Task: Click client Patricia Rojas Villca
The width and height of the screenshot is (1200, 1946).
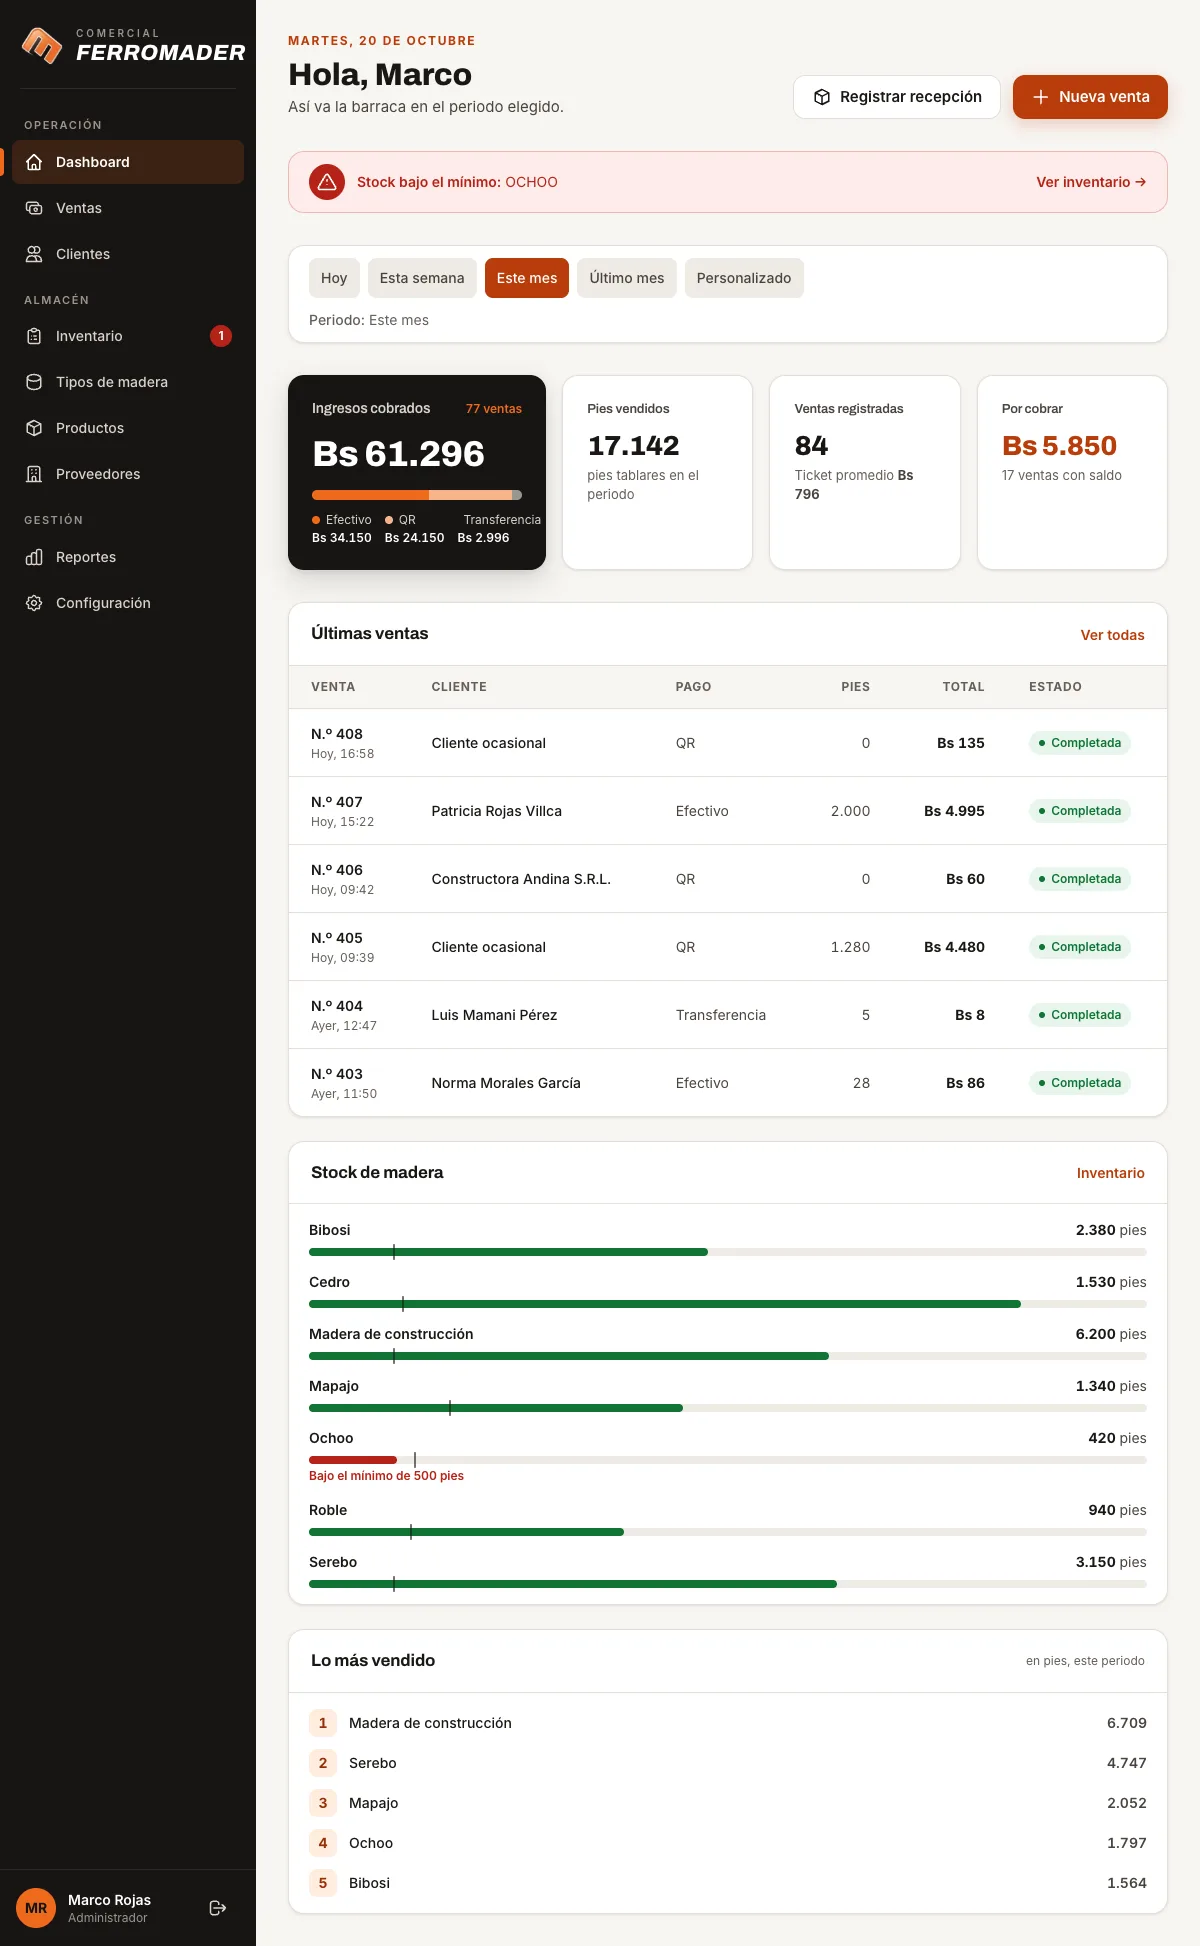Action: (497, 811)
